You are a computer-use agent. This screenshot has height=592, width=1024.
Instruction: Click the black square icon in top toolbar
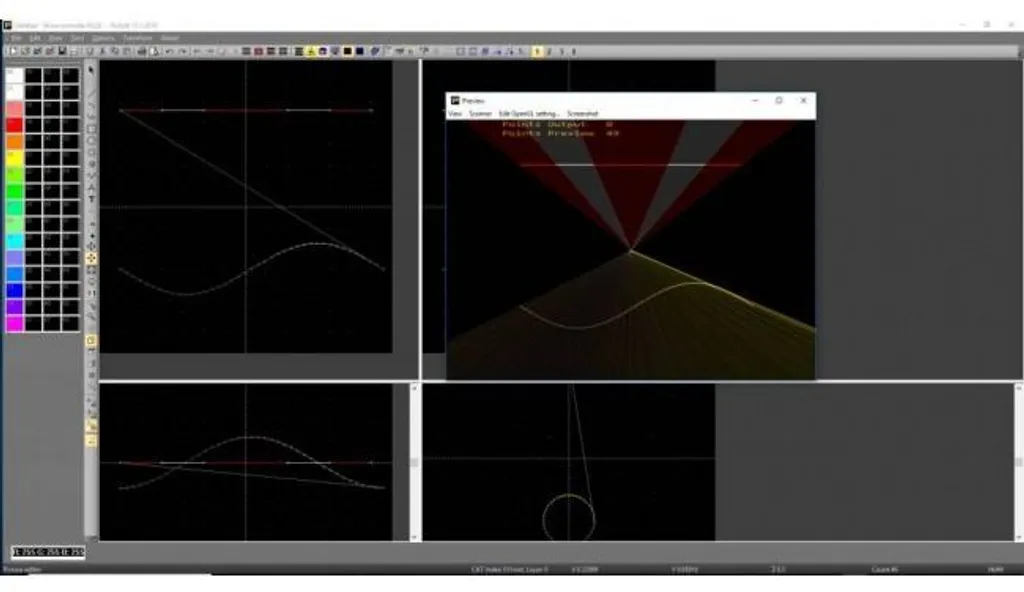tap(347, 51)
